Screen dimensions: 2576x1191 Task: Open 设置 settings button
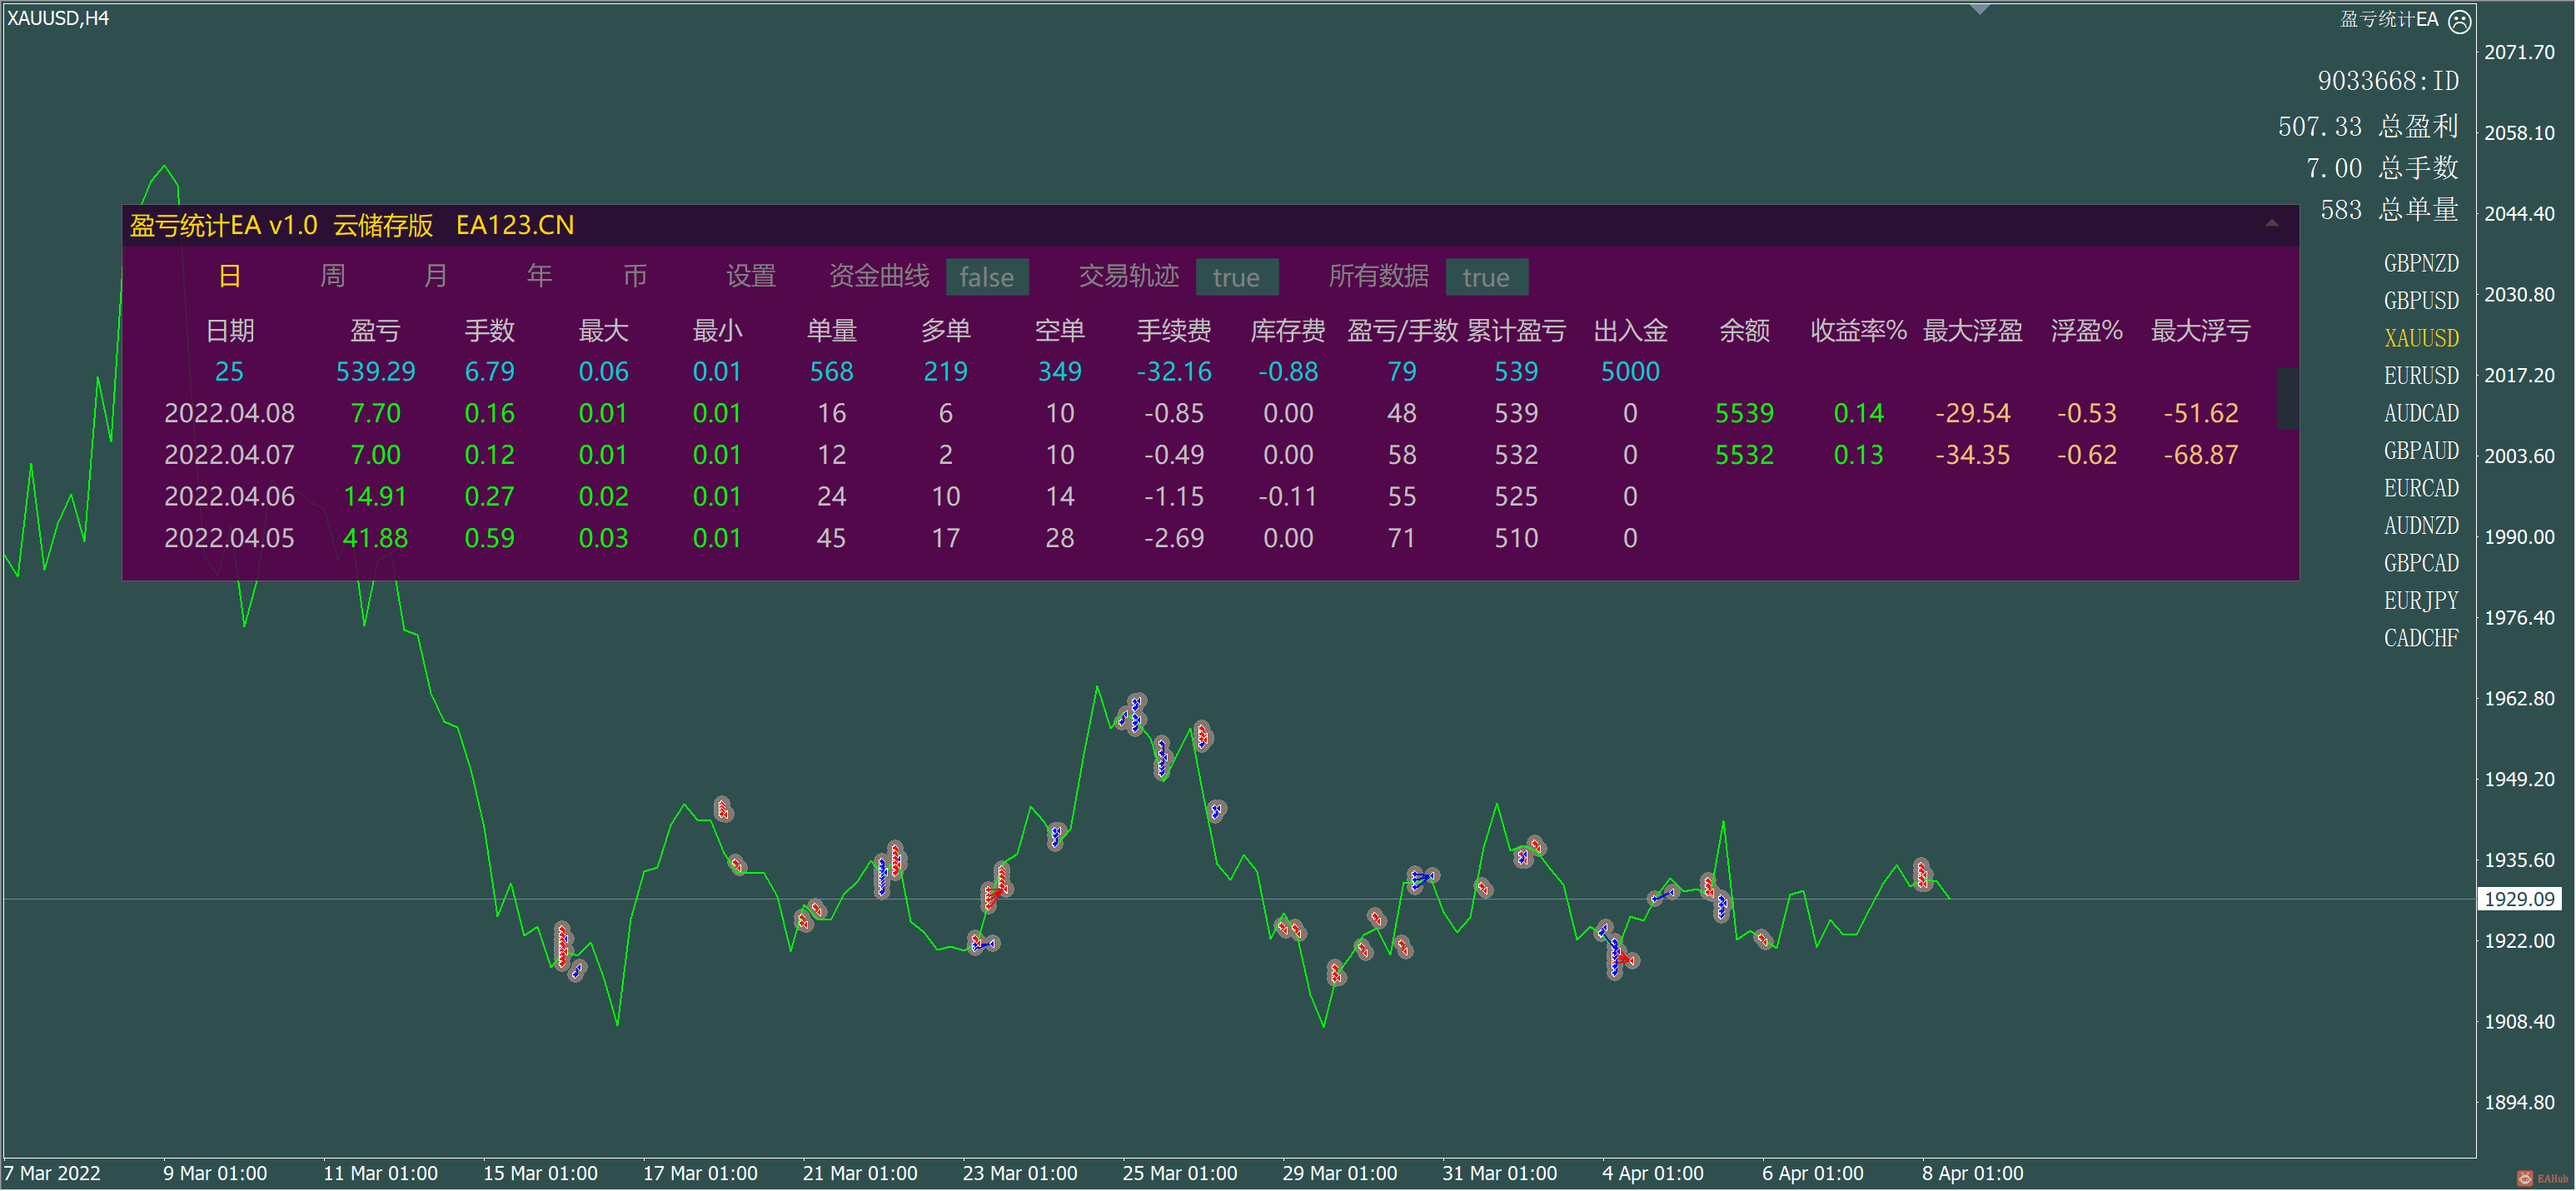point(750,276)
